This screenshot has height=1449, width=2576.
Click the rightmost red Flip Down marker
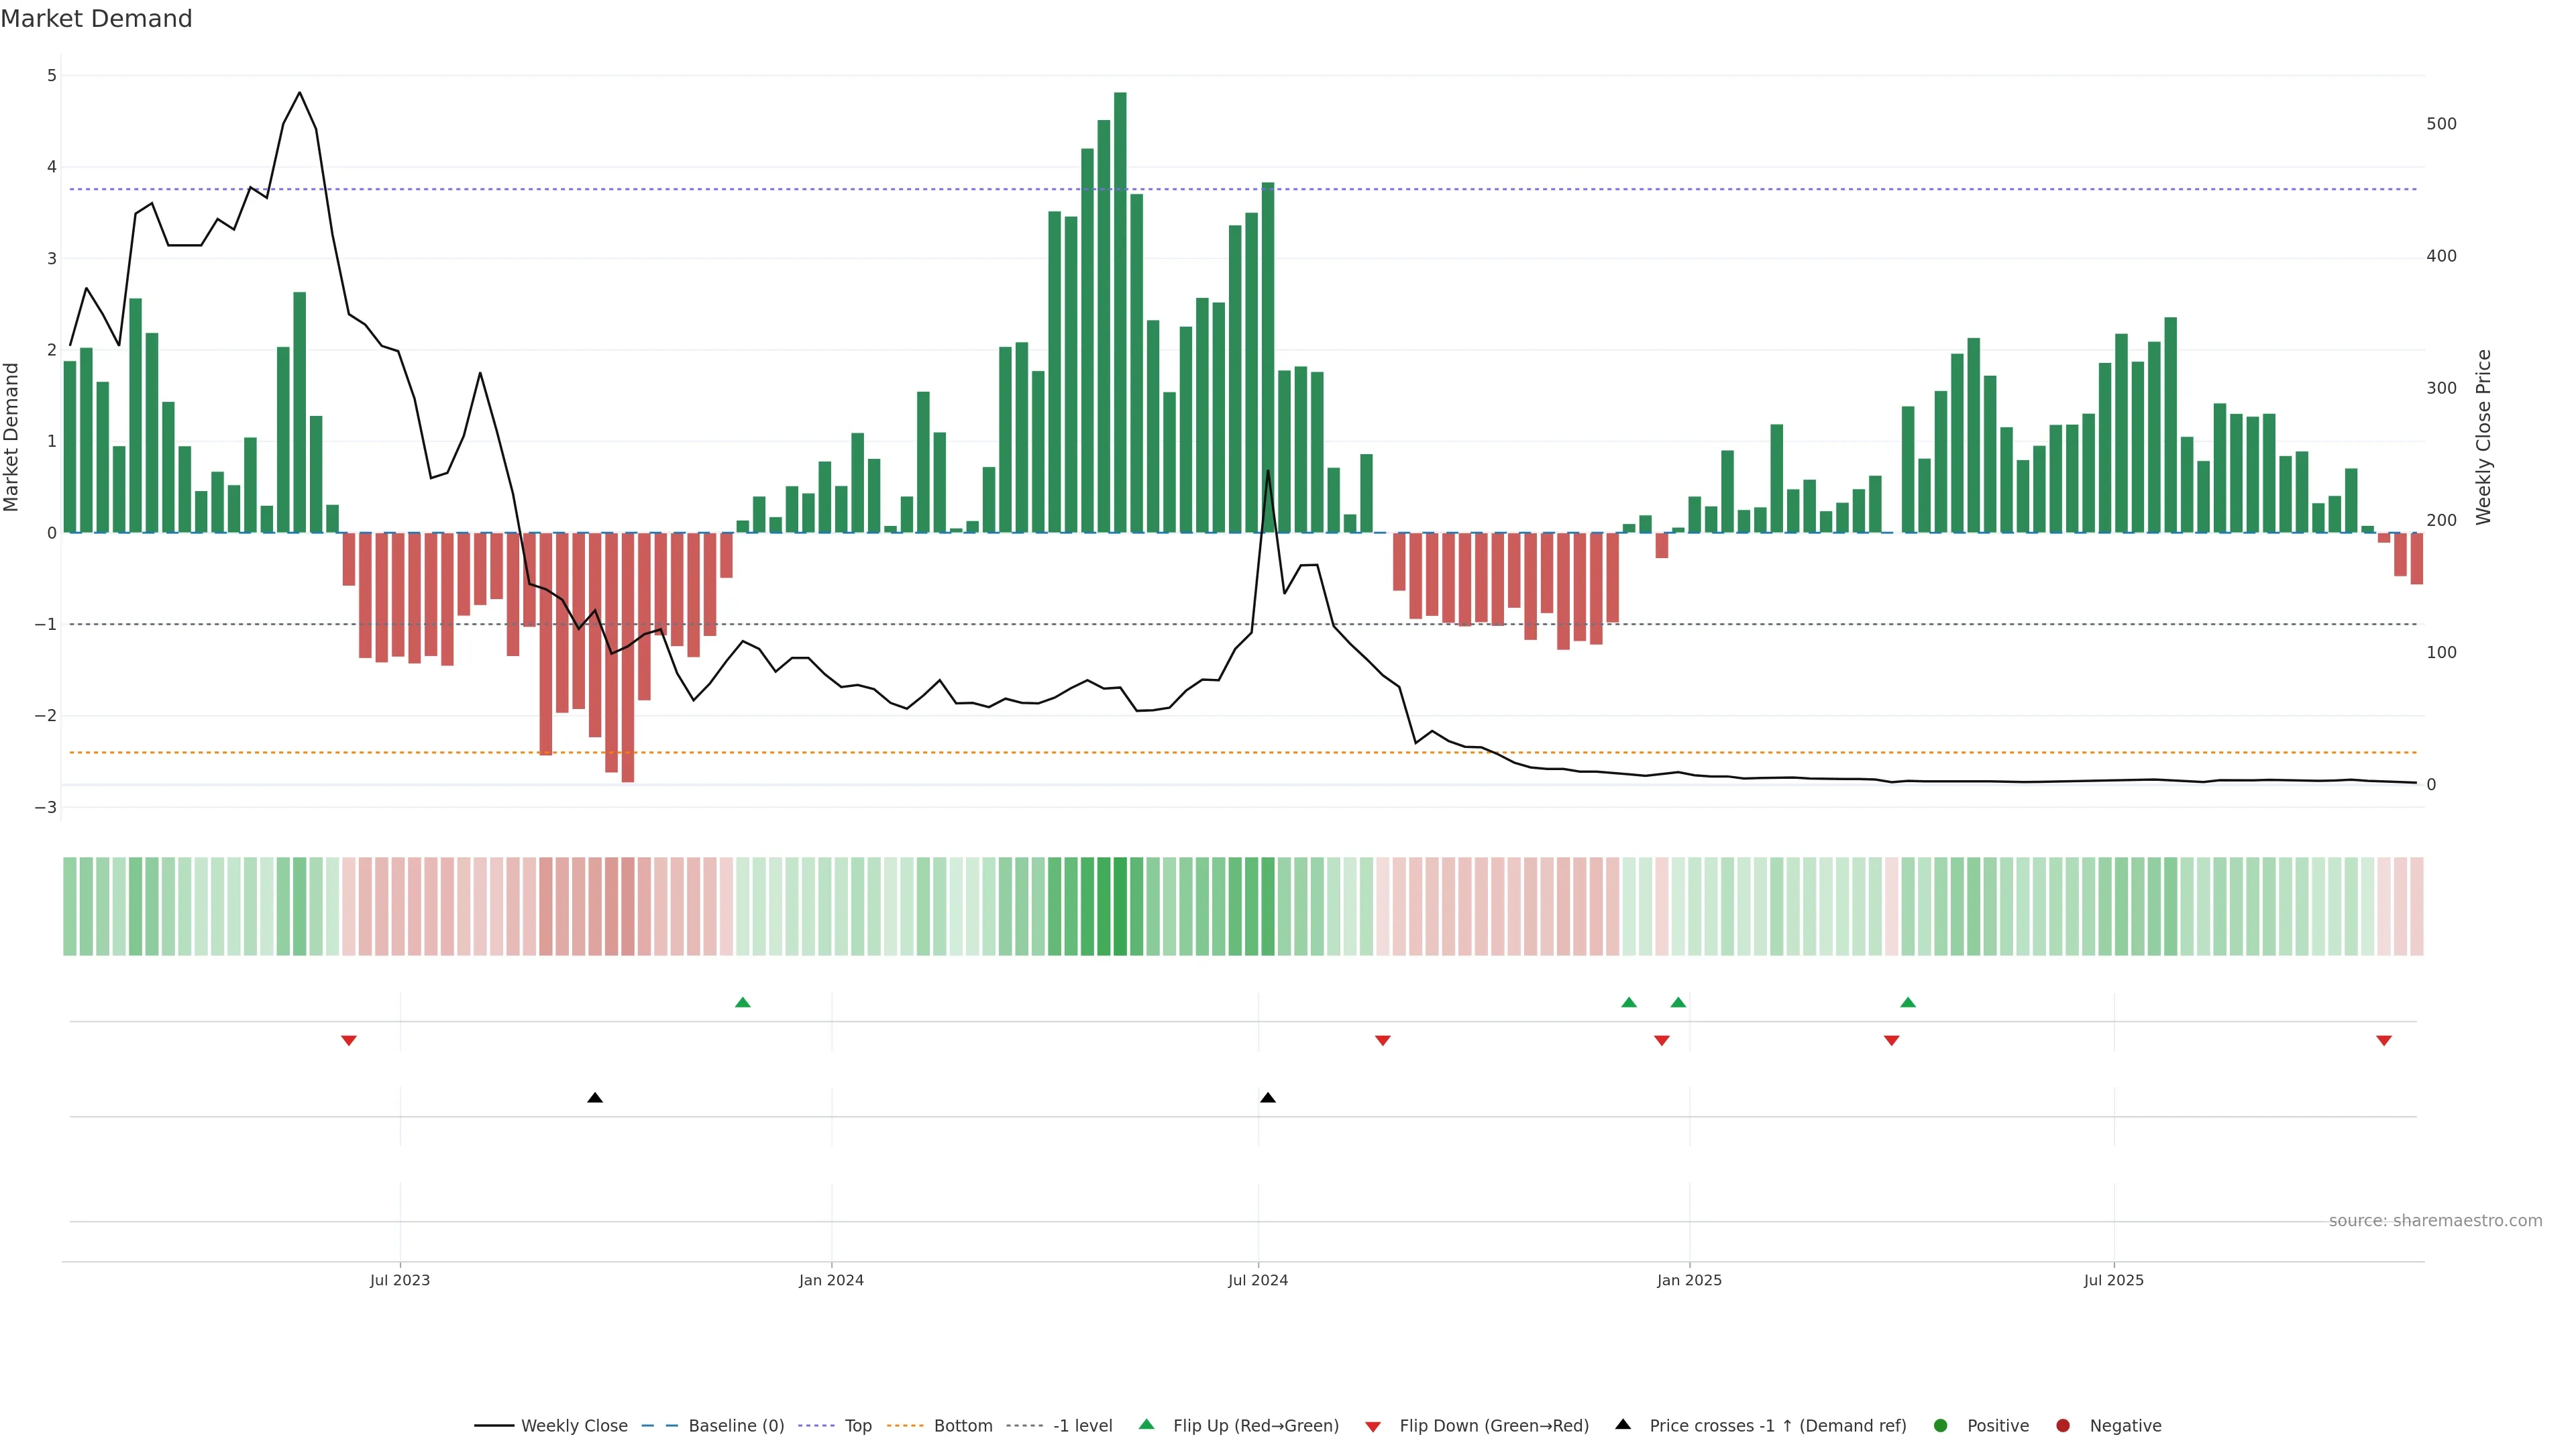(x=2384, y=1041)
